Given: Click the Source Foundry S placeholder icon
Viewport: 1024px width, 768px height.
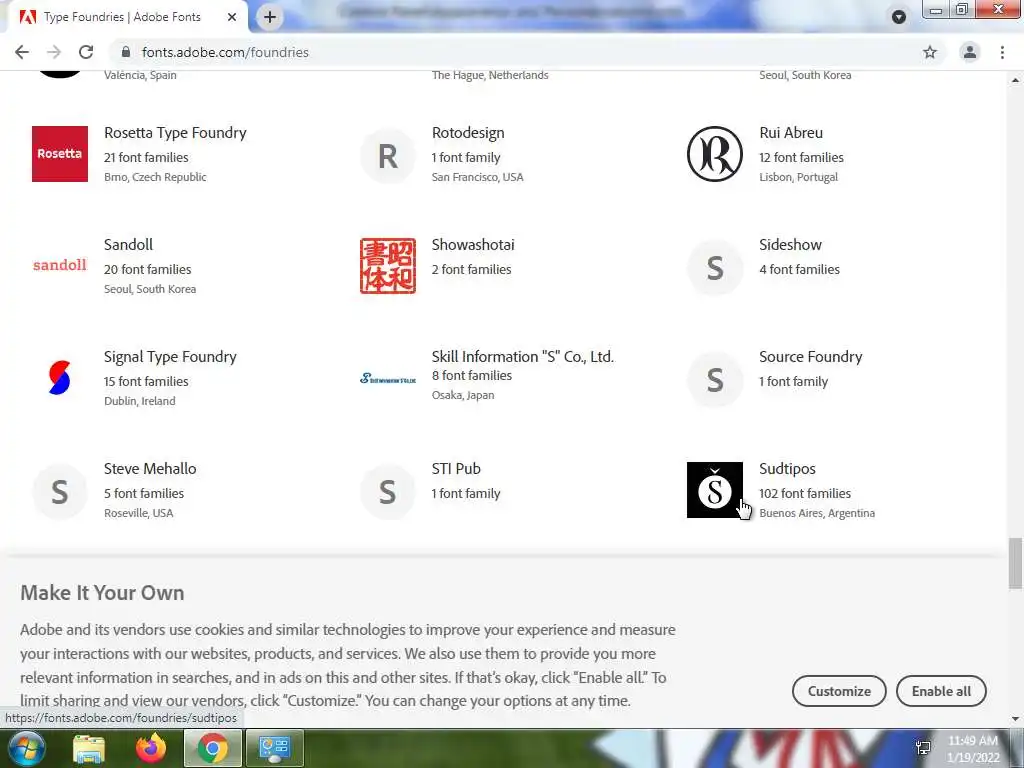Looking at the screenshot, I should (x=715, y=379).
